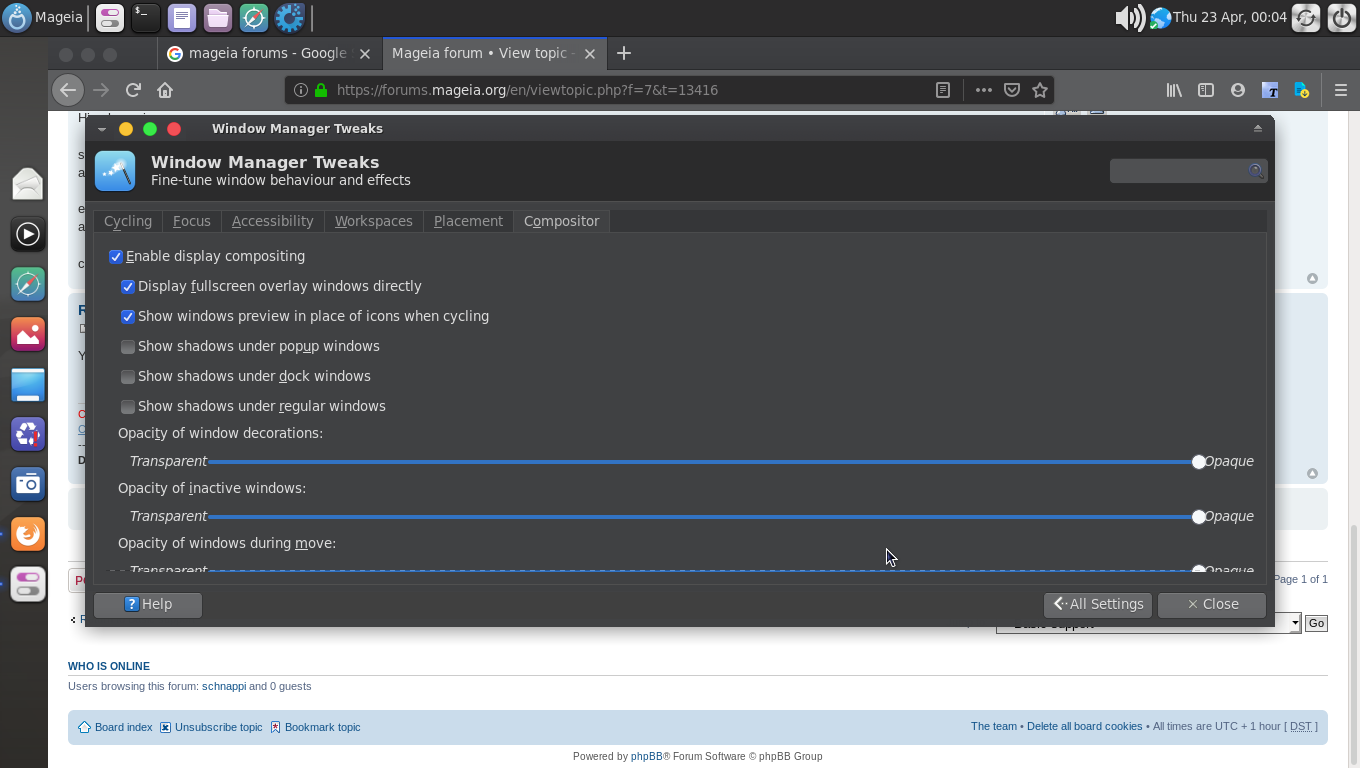Open the blue gear control center icon
The height and width of the screenshot is (768, 1360).
(x=289, y=17)
